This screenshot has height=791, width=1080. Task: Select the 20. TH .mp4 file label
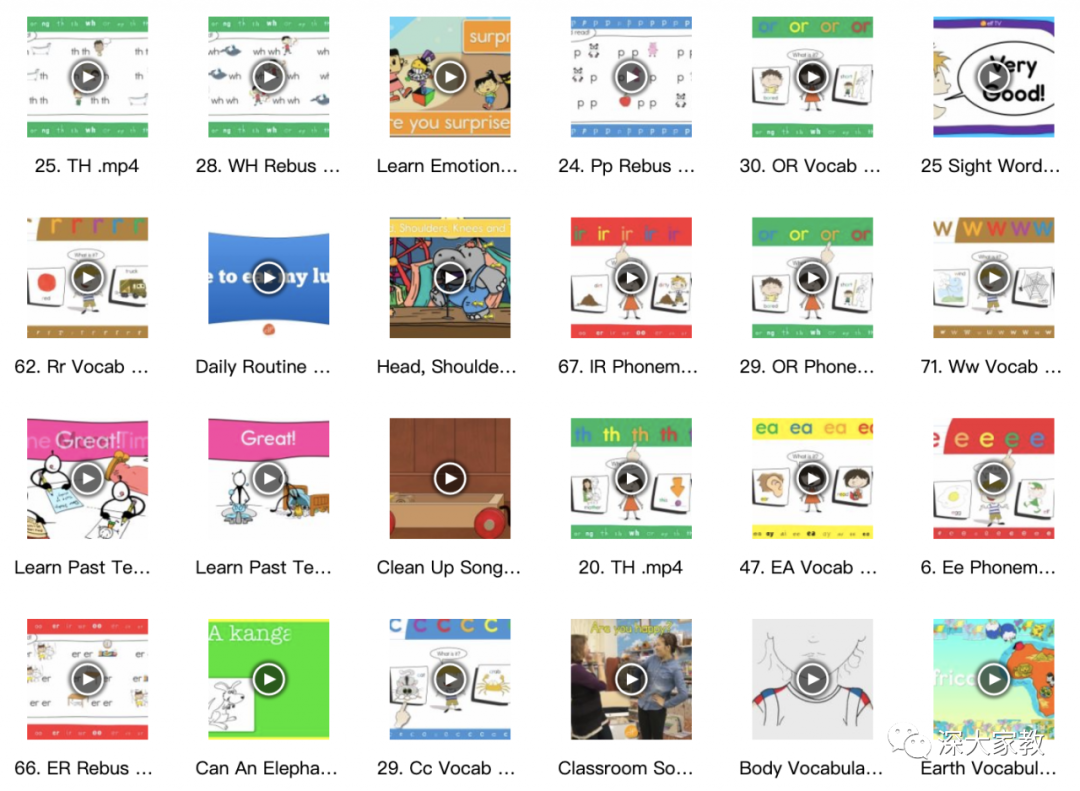[x=630, y=567]
